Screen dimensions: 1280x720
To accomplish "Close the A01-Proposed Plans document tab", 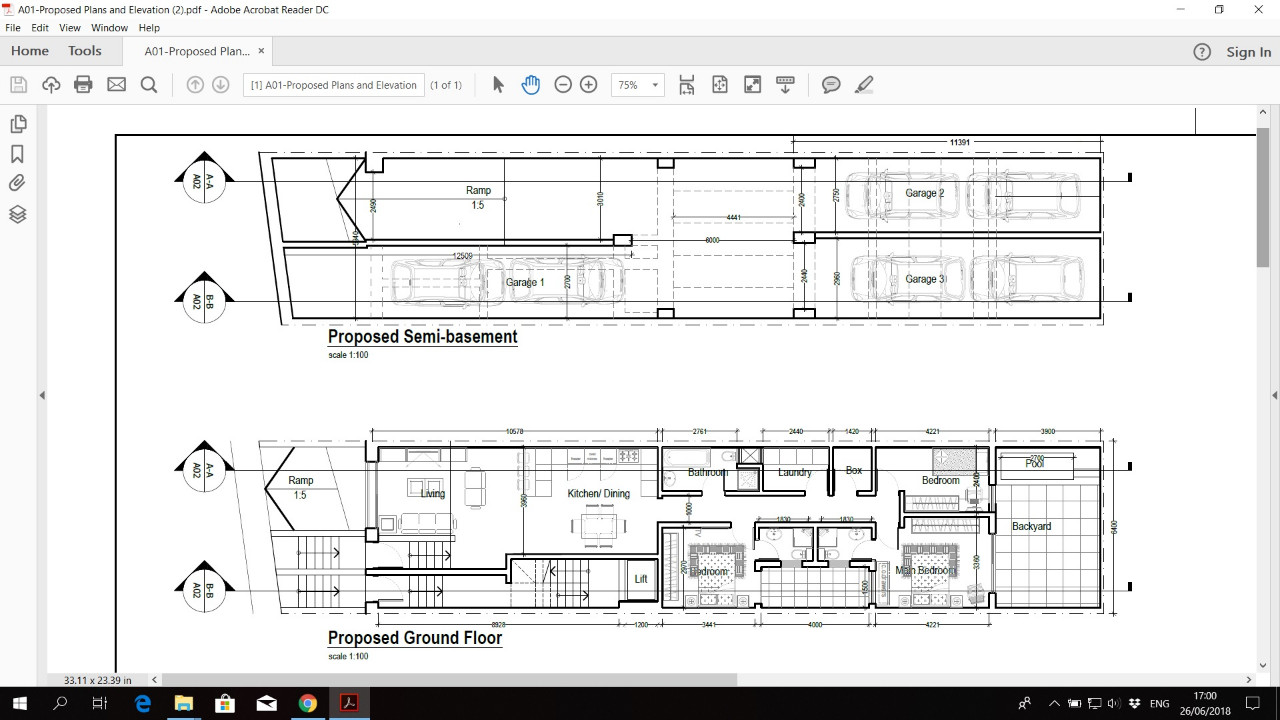I will 262,51.
